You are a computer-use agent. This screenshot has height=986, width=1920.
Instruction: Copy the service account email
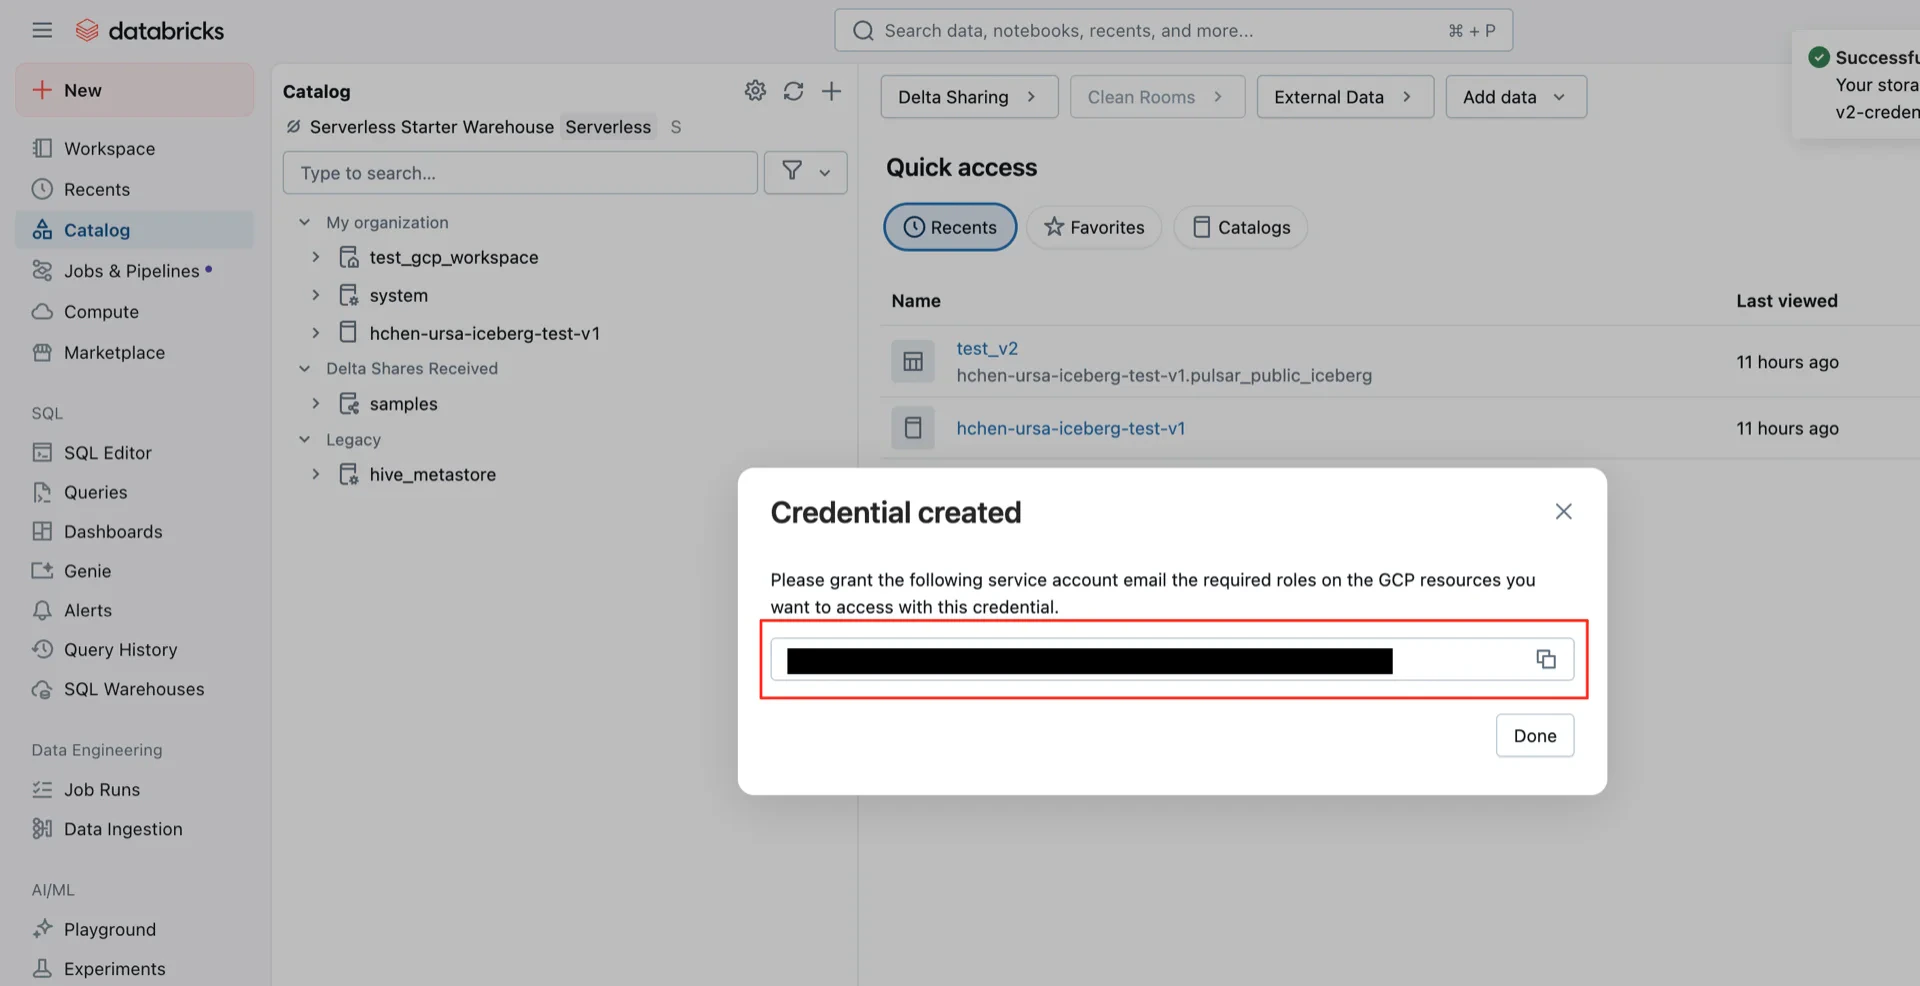[1546, 659]
